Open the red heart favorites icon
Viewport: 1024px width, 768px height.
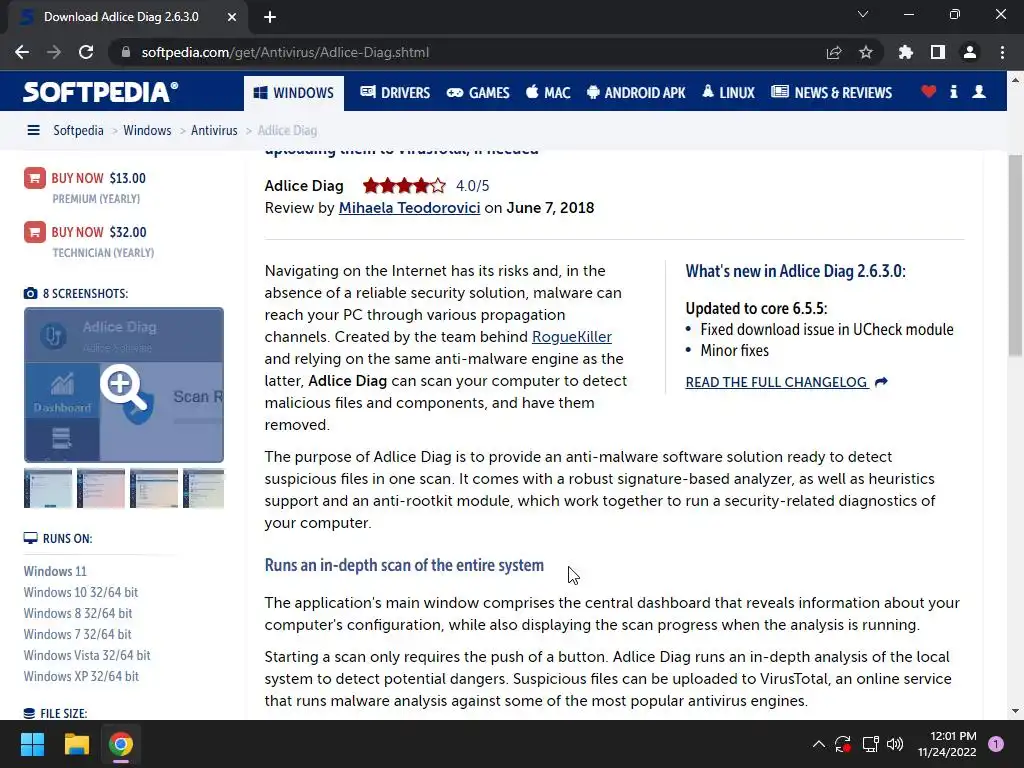pos(929,91)
